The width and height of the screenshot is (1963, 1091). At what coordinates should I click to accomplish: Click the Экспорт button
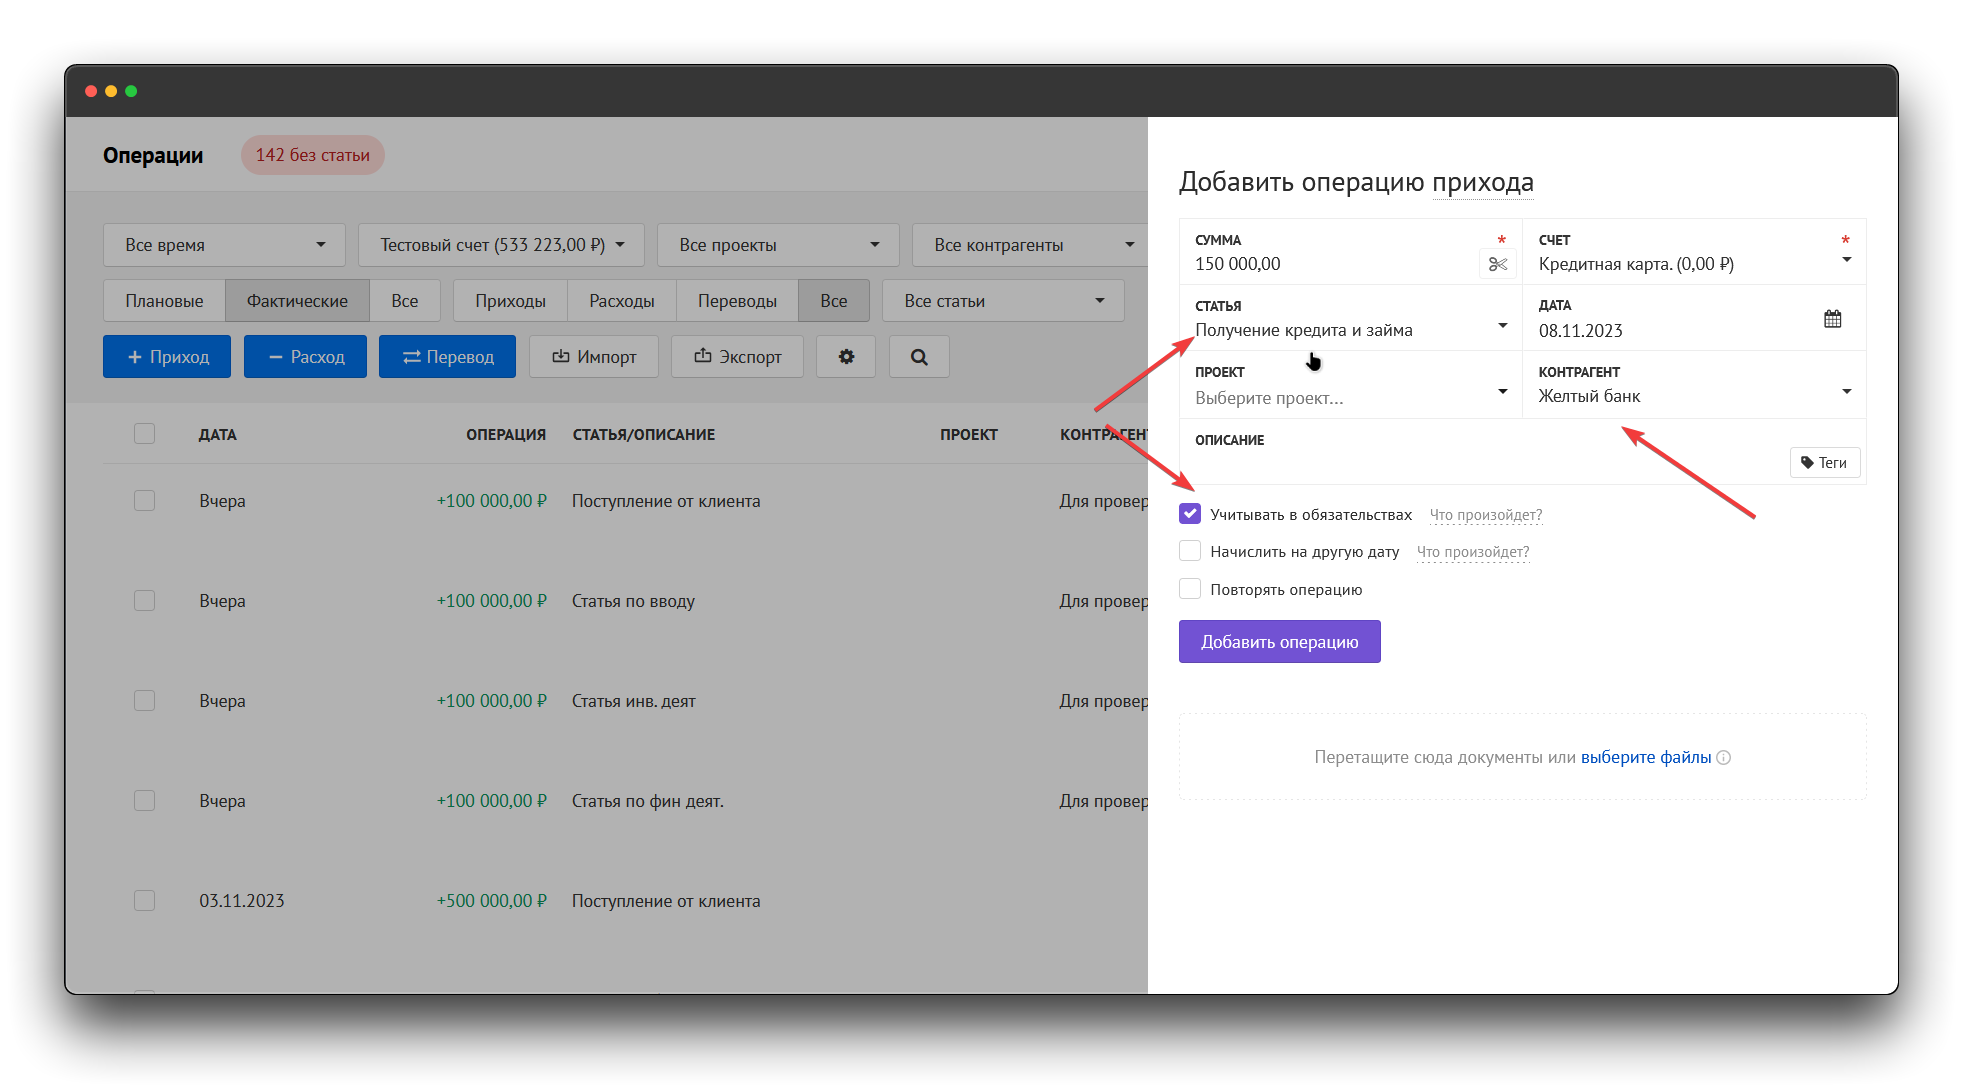pos(737,357)
